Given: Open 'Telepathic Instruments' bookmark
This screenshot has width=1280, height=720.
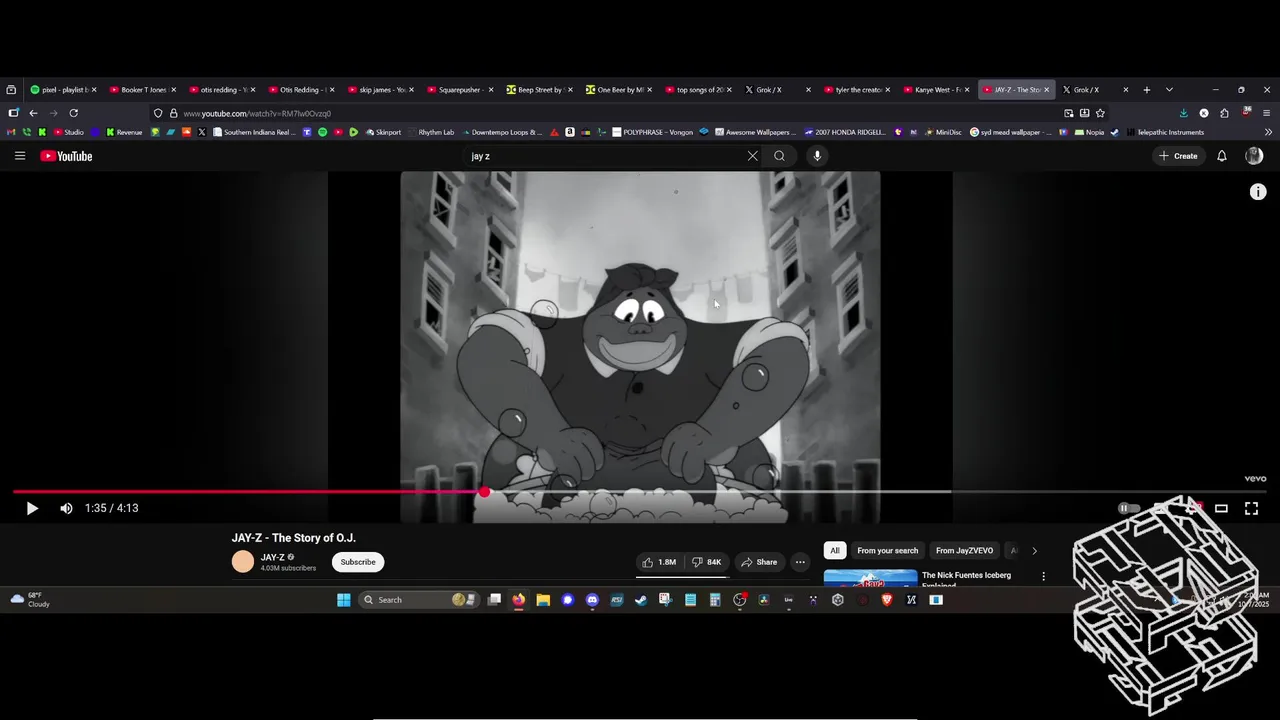Looking at the screenshot, I should pyautogui.click(x=1165, y=132).
